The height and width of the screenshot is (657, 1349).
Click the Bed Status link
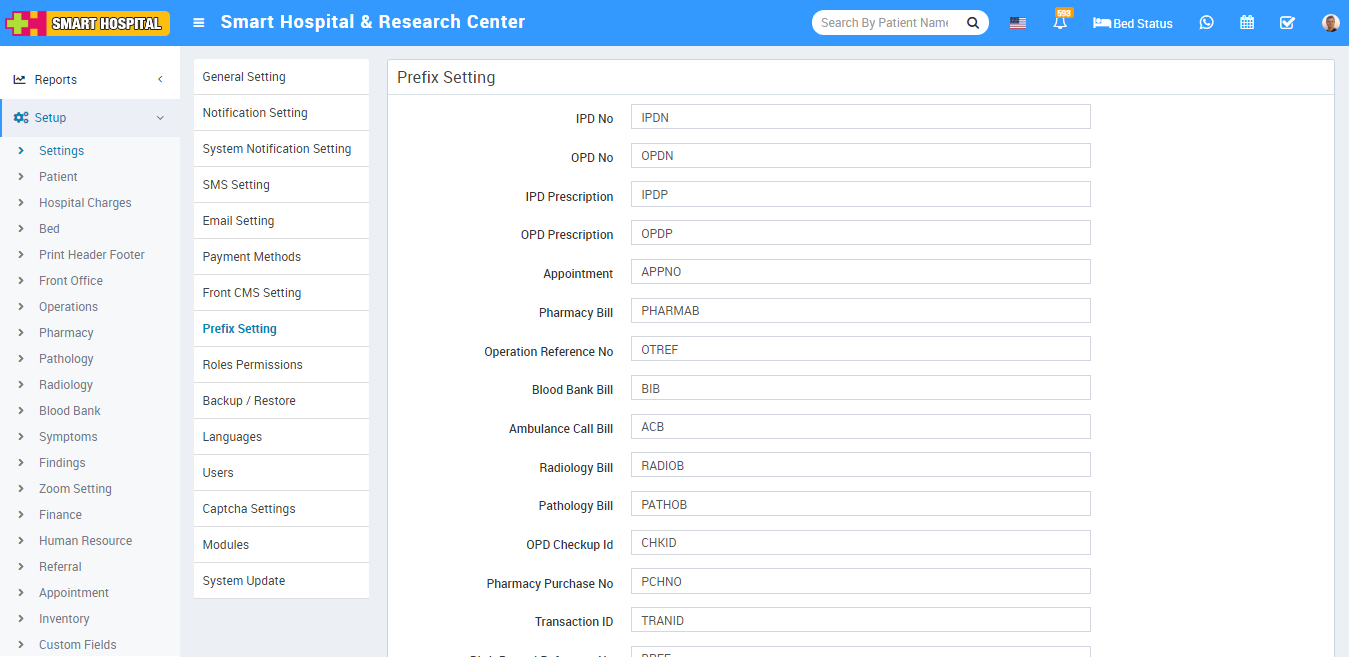point(1133,23)
